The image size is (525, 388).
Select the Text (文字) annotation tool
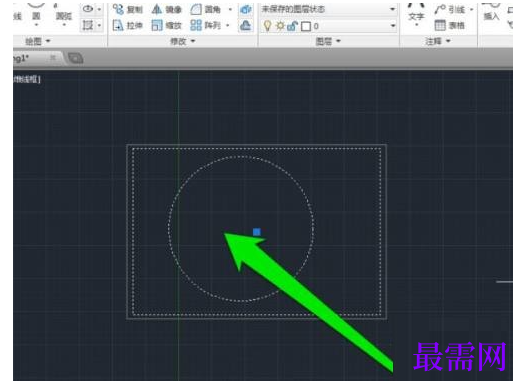(x=416, y=13)
